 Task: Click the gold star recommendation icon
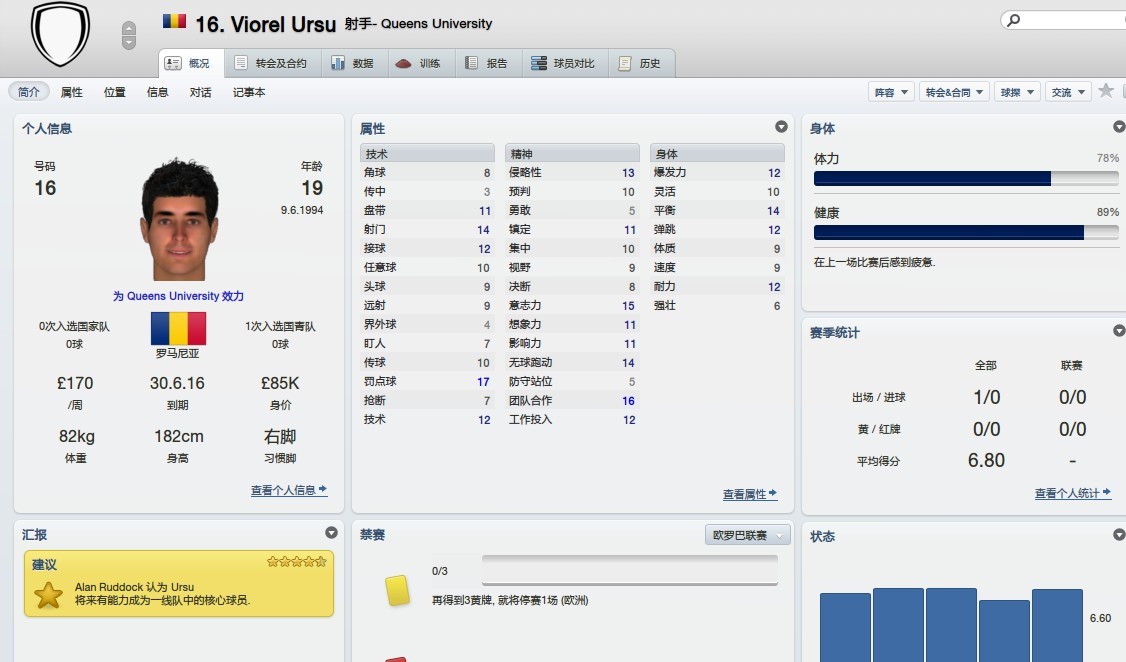click(48, 594)
